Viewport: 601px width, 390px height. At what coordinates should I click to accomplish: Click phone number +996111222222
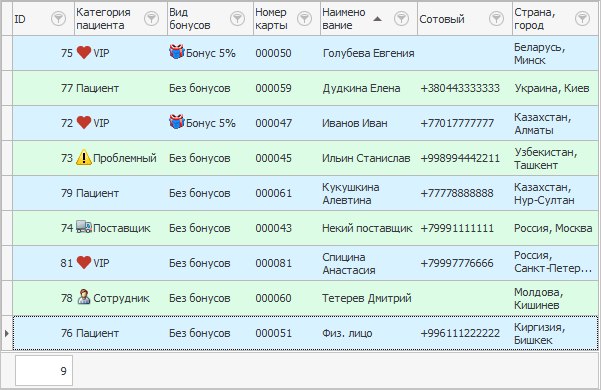pyautogui.click(x=460, y=333)
